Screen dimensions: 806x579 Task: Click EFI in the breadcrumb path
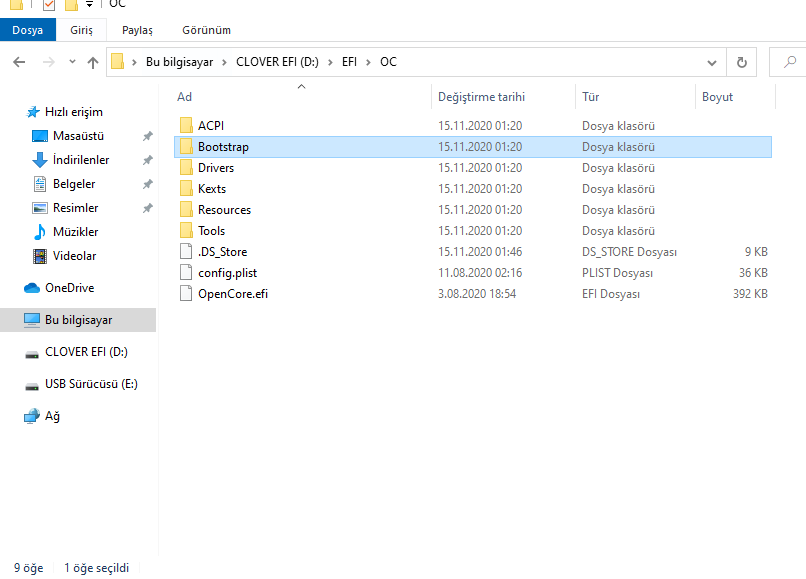pyautogui.click(x=348, y=62)
